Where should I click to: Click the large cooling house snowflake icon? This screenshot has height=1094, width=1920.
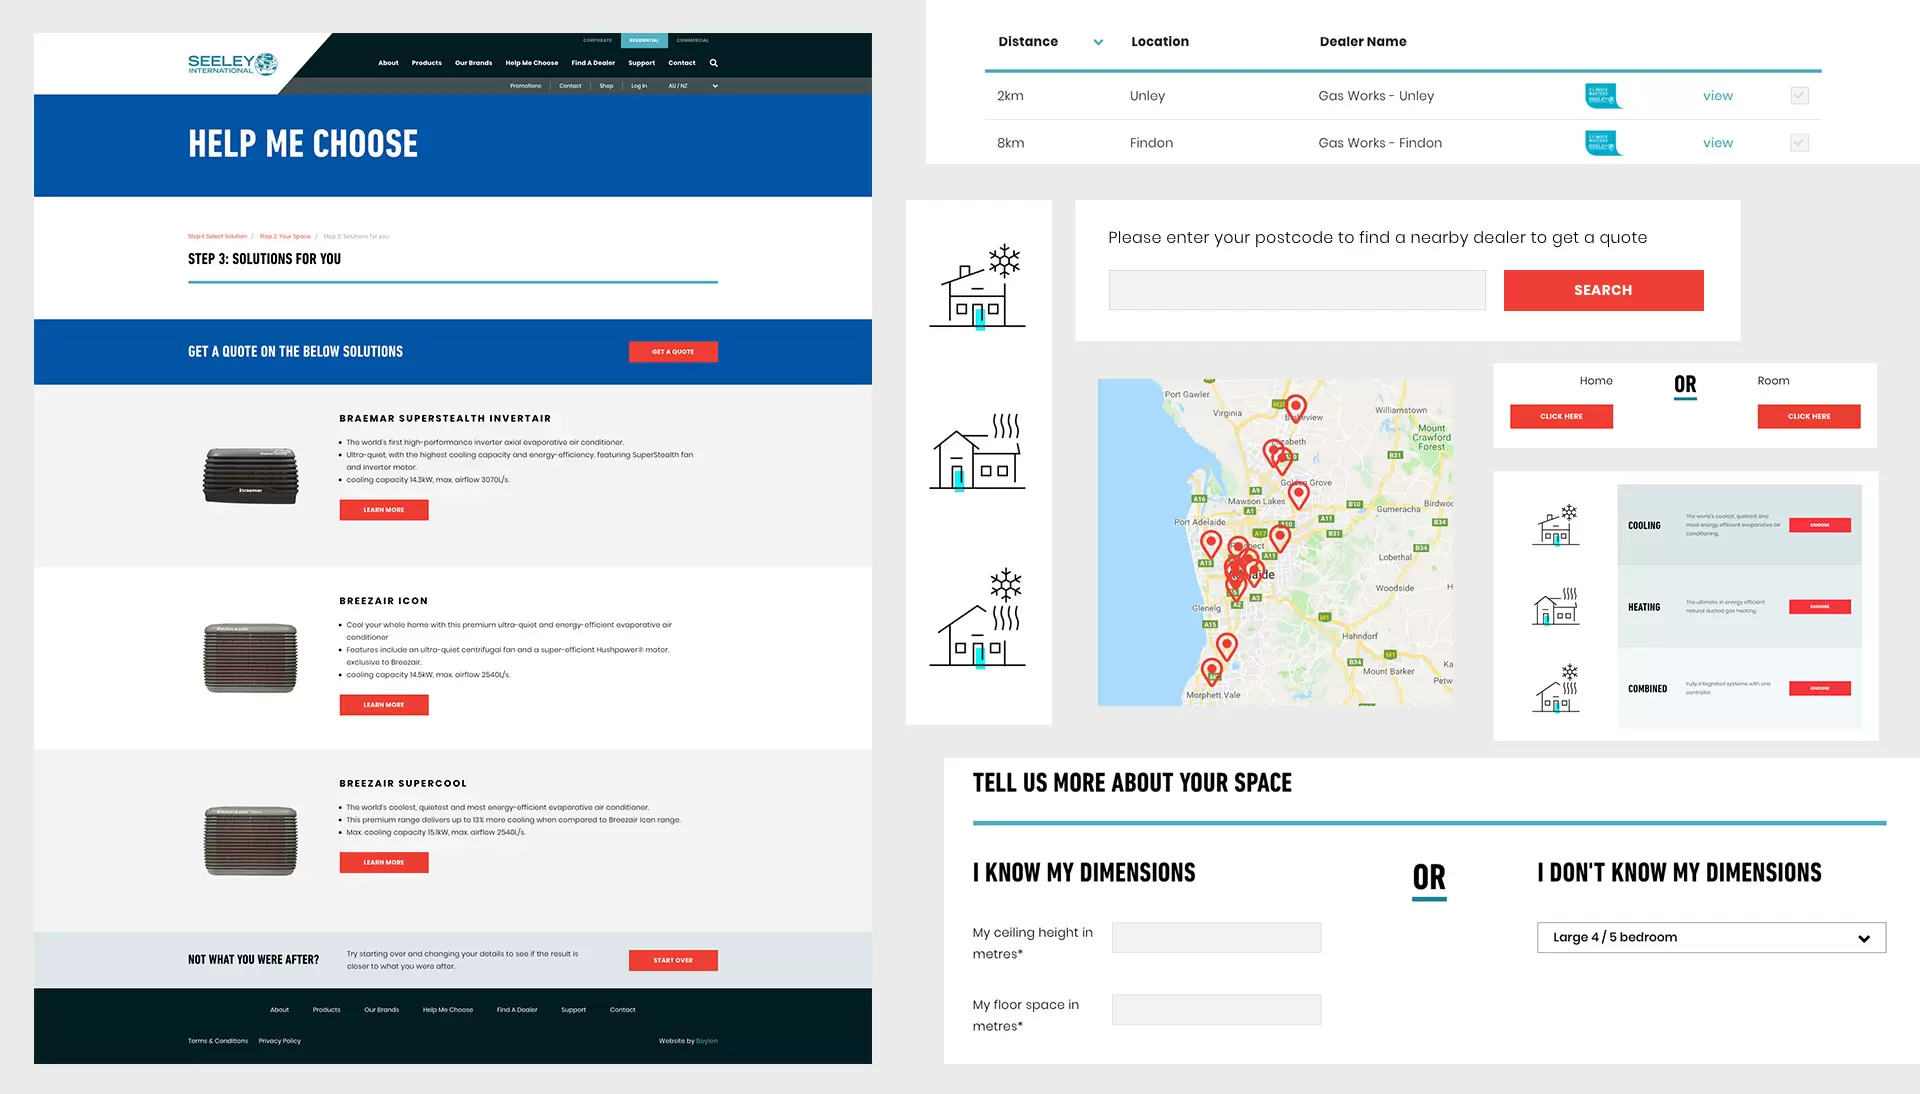[978, 286]
